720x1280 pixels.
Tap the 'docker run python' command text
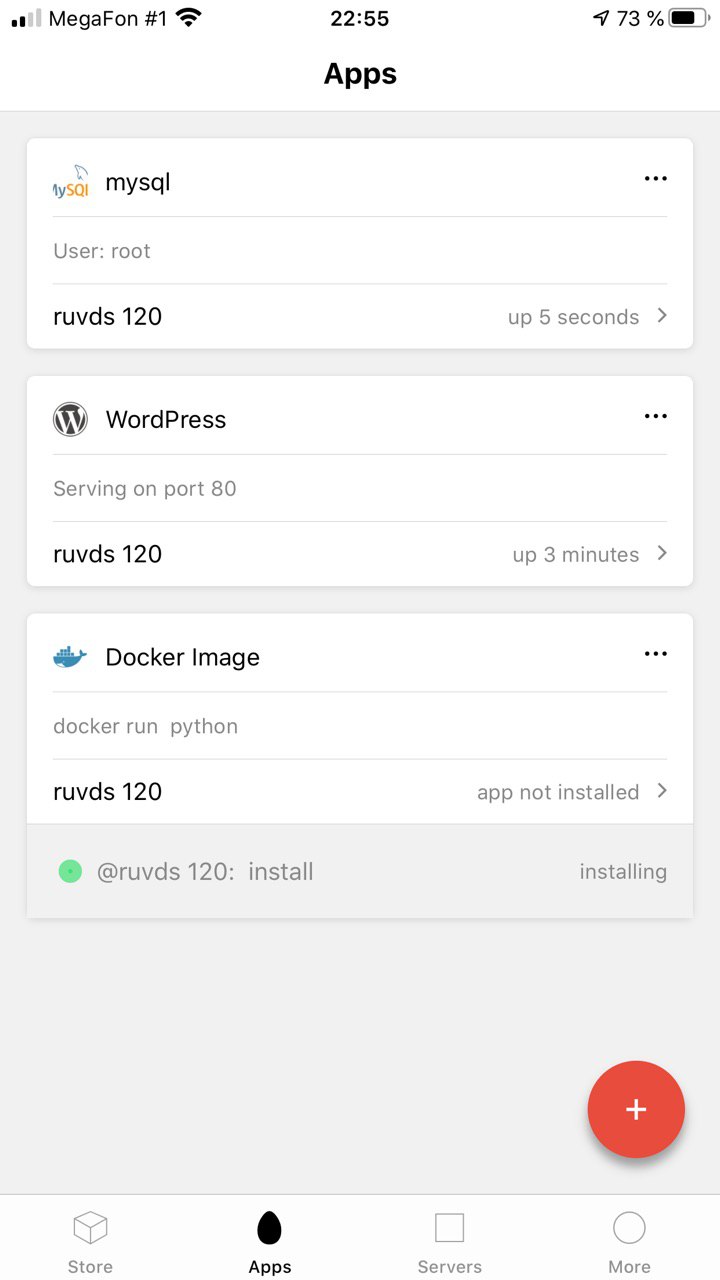click(x=146, y=726)
